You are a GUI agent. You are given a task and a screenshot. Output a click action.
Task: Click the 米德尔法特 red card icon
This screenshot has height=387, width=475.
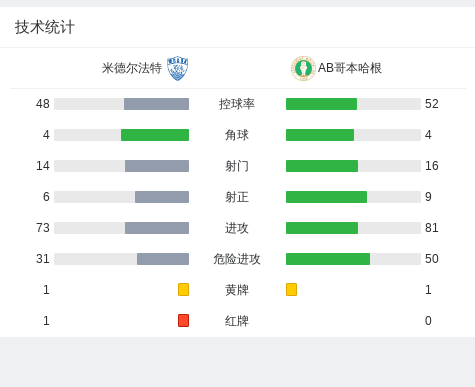tap(183, 321)
